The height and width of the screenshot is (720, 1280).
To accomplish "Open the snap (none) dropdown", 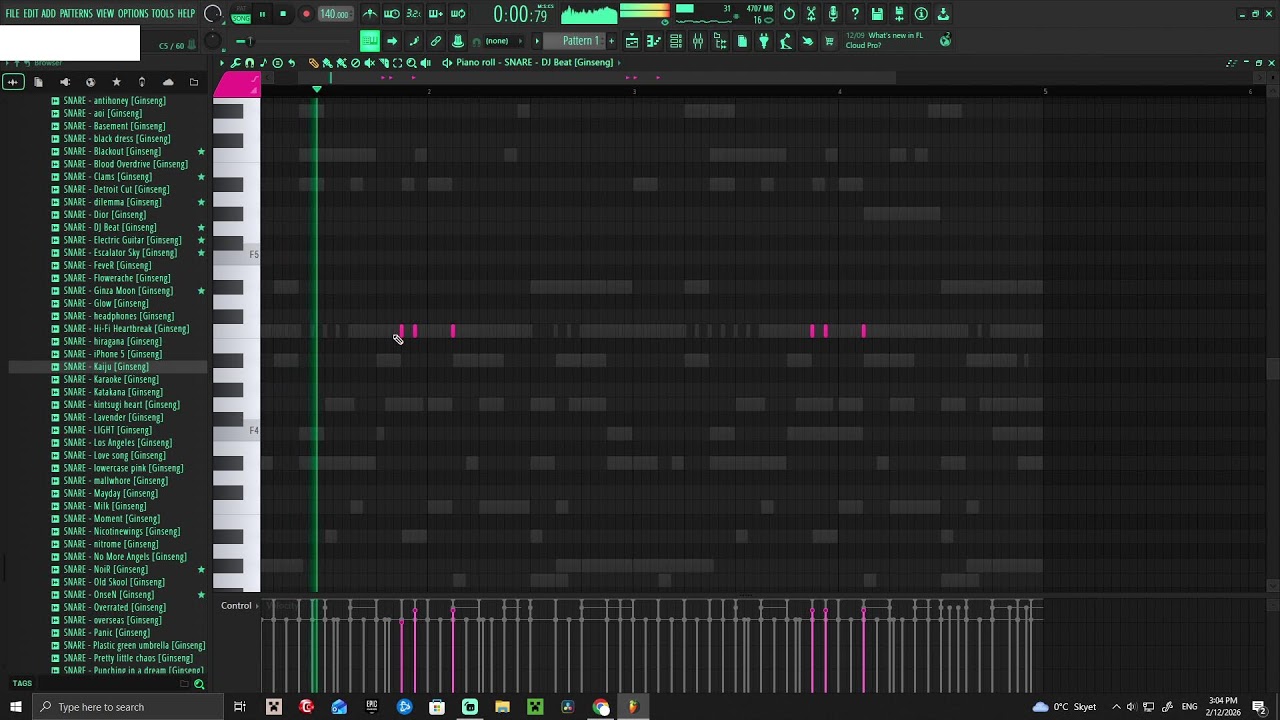I will (x=504, y=41).
